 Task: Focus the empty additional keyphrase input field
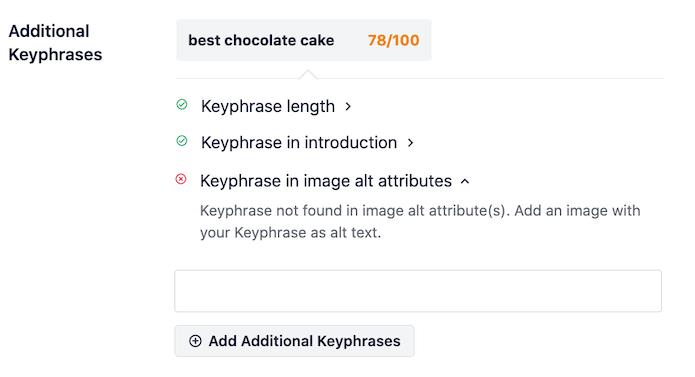pos(418,291)
